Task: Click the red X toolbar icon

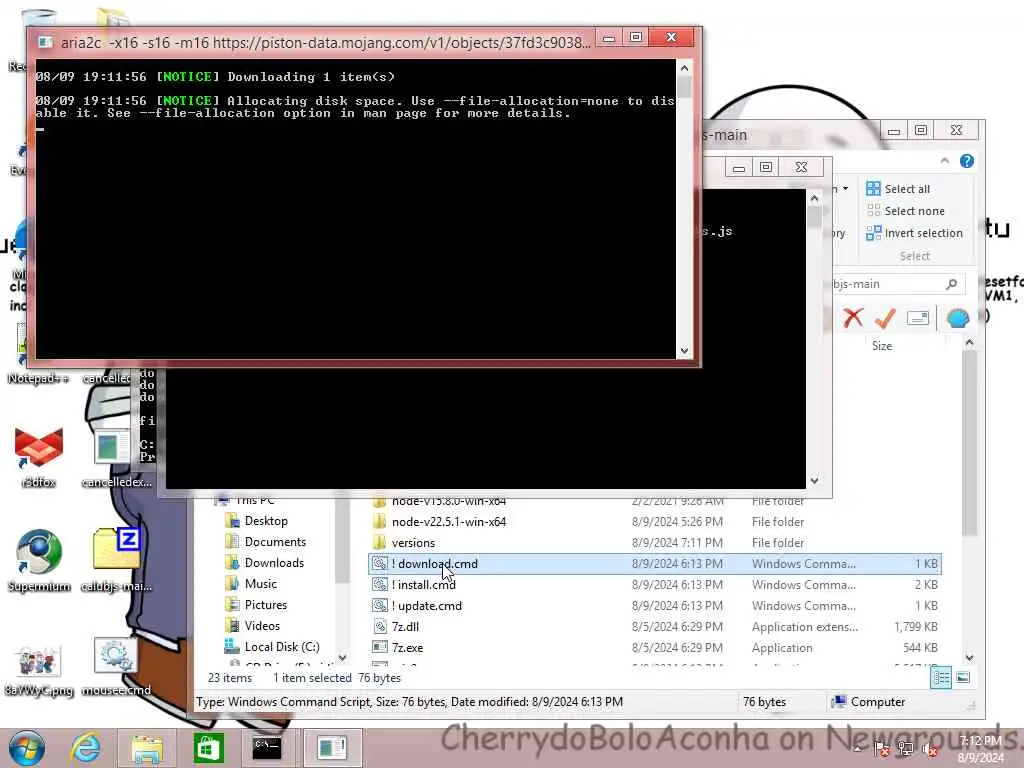Action: pyautogui.click(x=852, y=318)
